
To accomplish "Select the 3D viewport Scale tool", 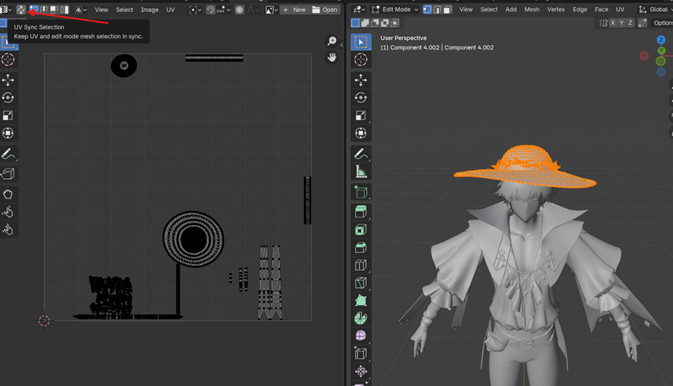I will pos(361,115).
